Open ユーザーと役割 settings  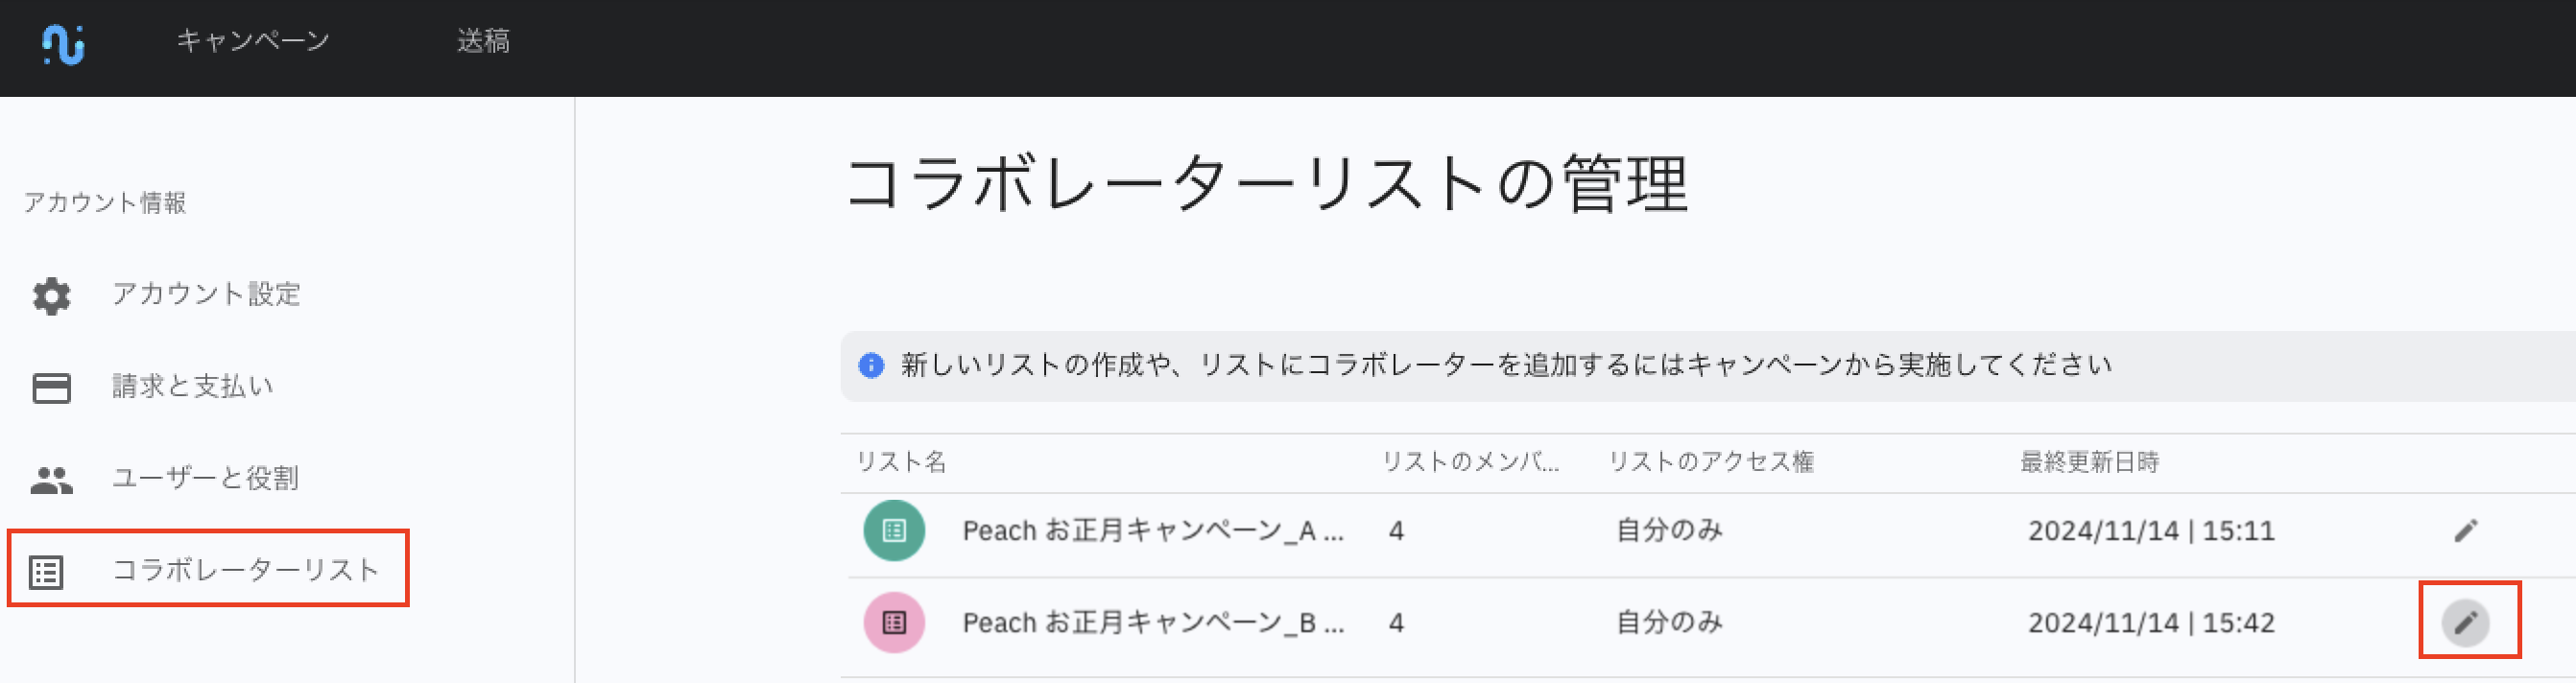click(205, 478)
